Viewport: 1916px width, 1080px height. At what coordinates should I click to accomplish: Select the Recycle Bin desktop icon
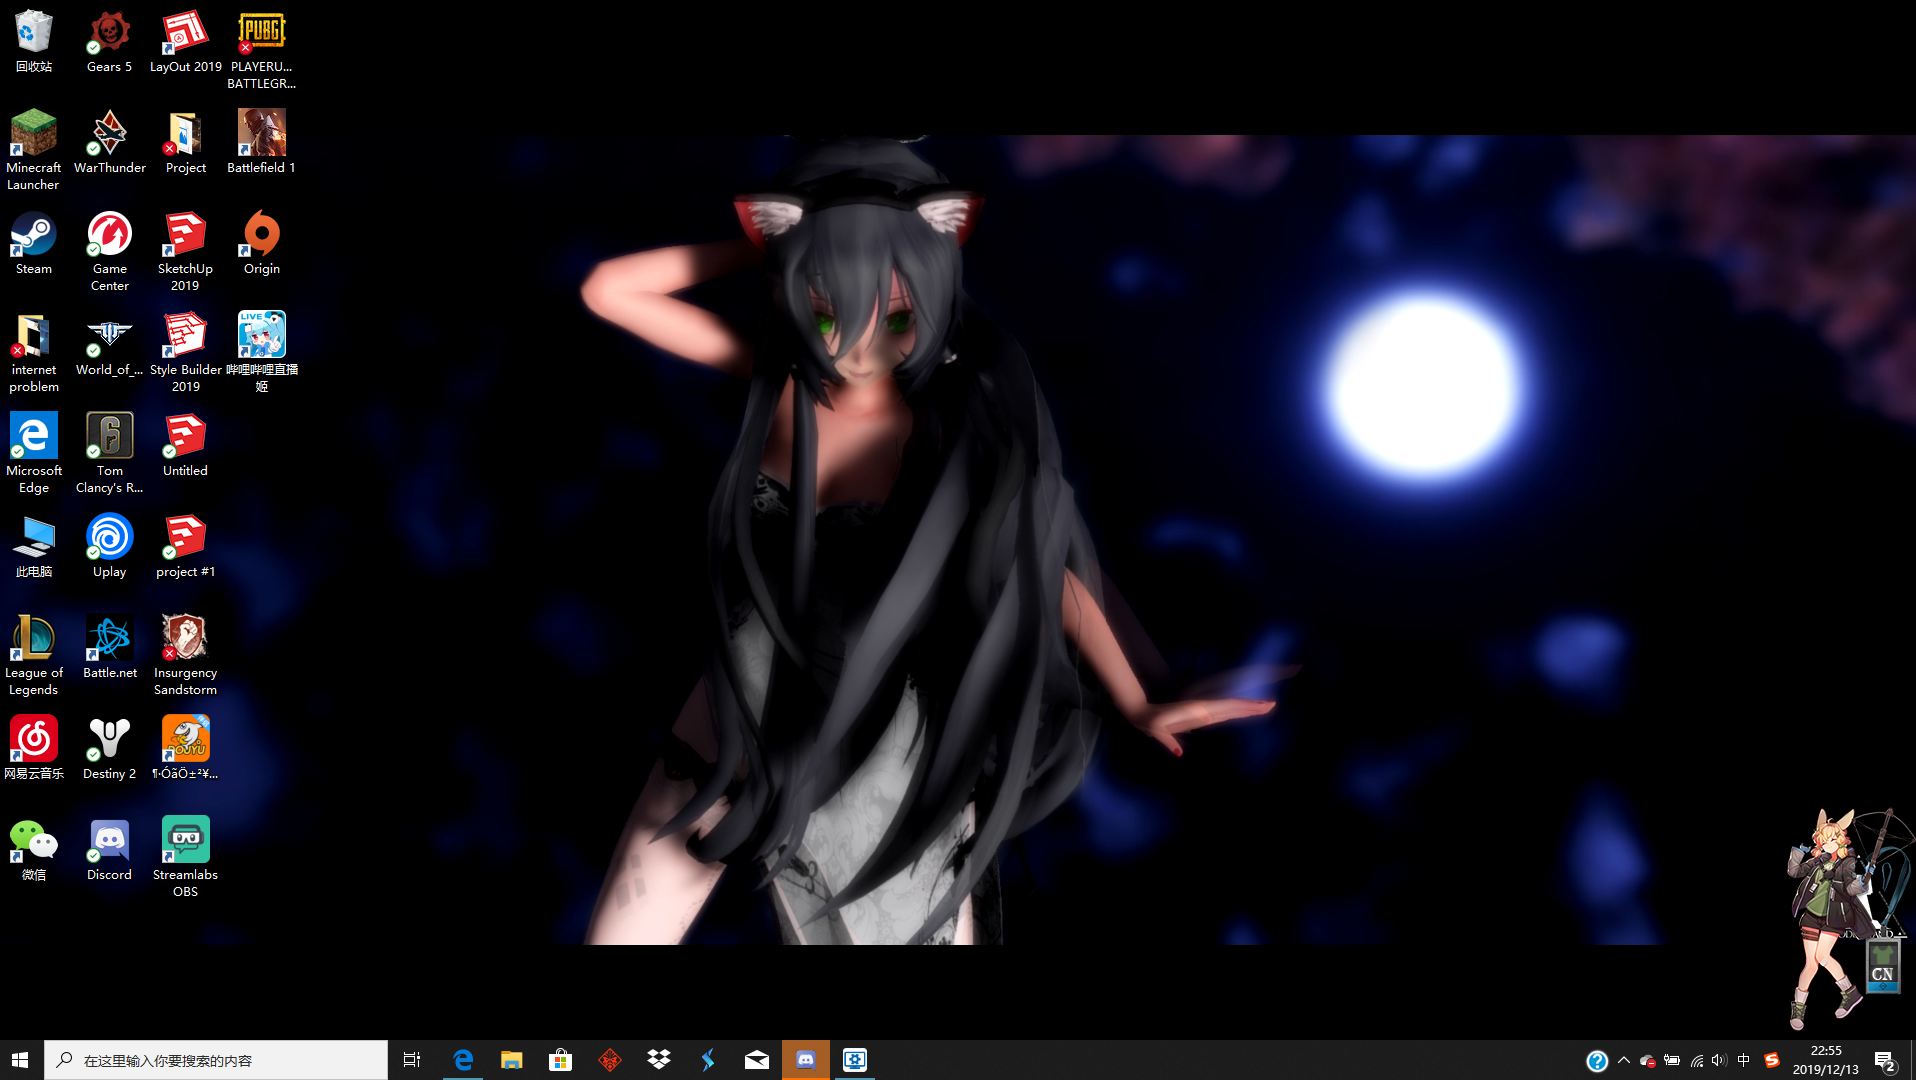click(33, 41)
